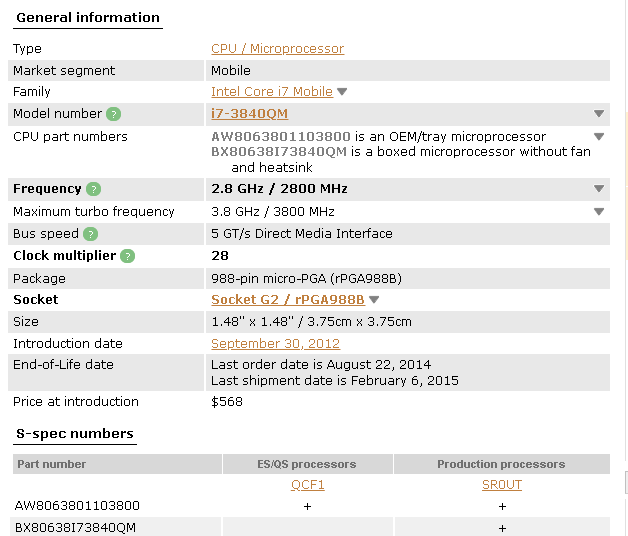
Task: Select the 1.48" x 1.48" size value
Action: [311, 322]
